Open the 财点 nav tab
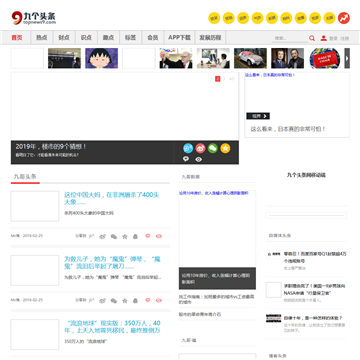The height and width of the screenshot is (360, 360). (64, 38)
